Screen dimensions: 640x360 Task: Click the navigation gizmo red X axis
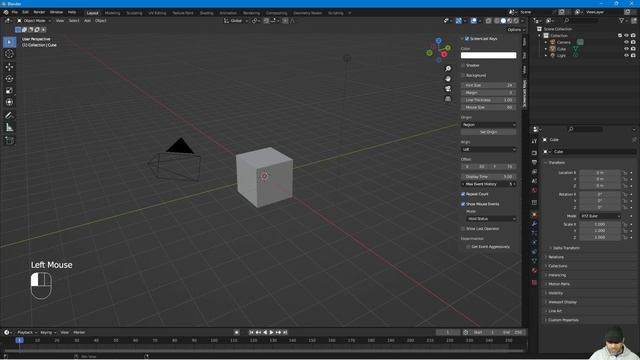[444, 54]
